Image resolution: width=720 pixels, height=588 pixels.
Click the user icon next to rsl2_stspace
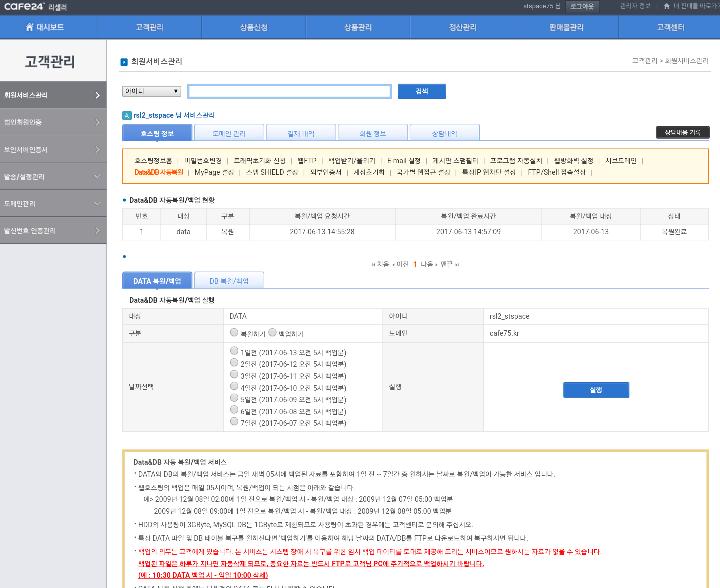pyautogui.click(x=127, y=115)
